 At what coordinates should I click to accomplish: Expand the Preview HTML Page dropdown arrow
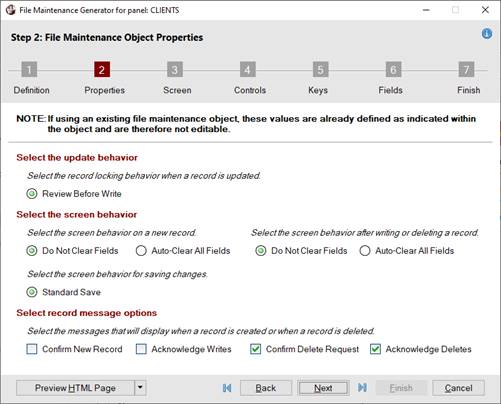(x=140, y=388)
